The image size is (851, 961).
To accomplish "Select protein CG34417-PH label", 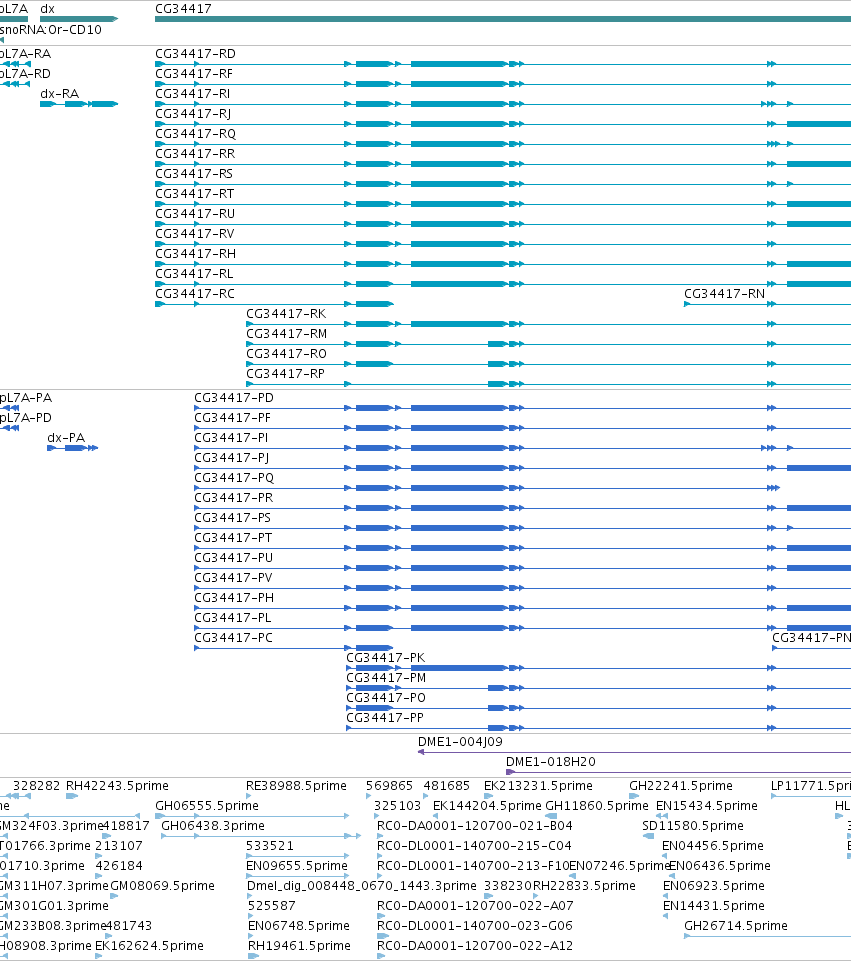I will point(234,598).
